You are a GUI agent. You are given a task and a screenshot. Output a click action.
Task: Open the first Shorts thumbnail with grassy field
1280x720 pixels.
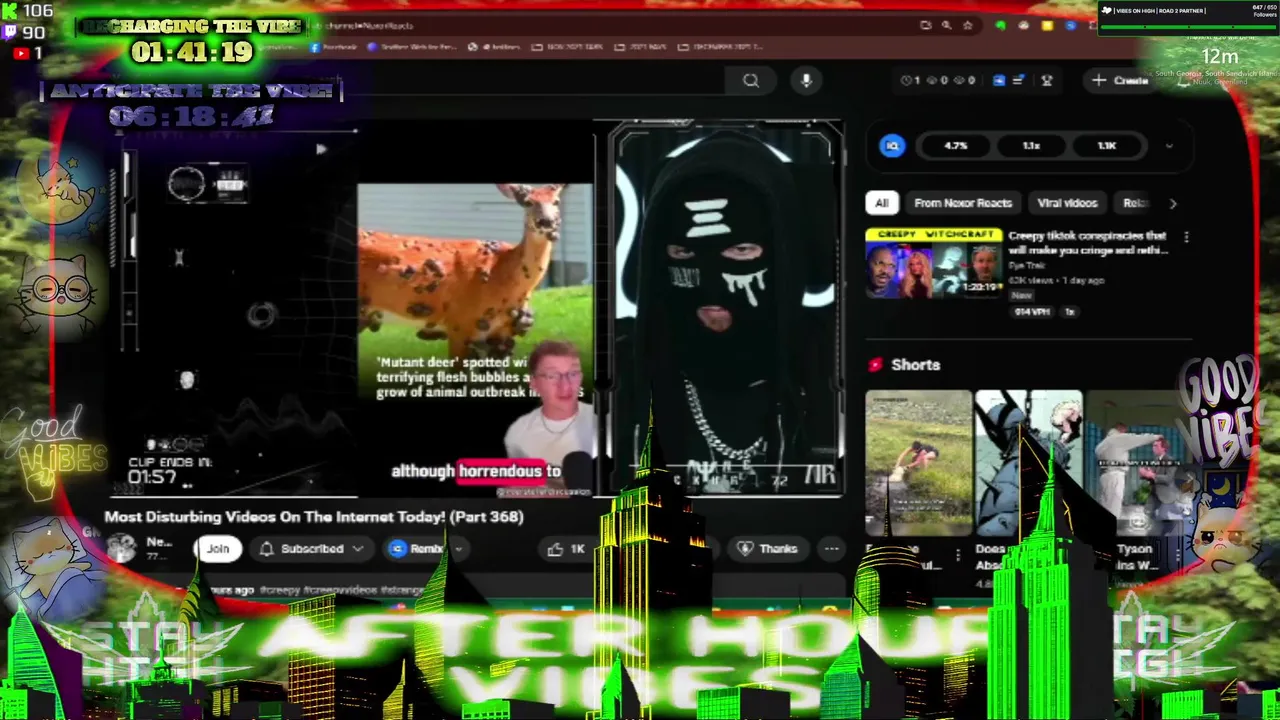pyautogui.click(x=918, y=463)
